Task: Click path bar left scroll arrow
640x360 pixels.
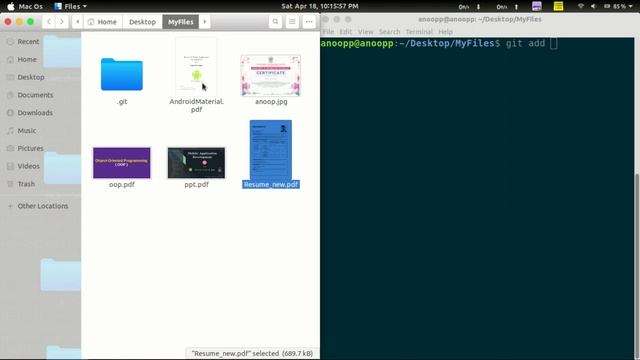Action: pos(78,22)
